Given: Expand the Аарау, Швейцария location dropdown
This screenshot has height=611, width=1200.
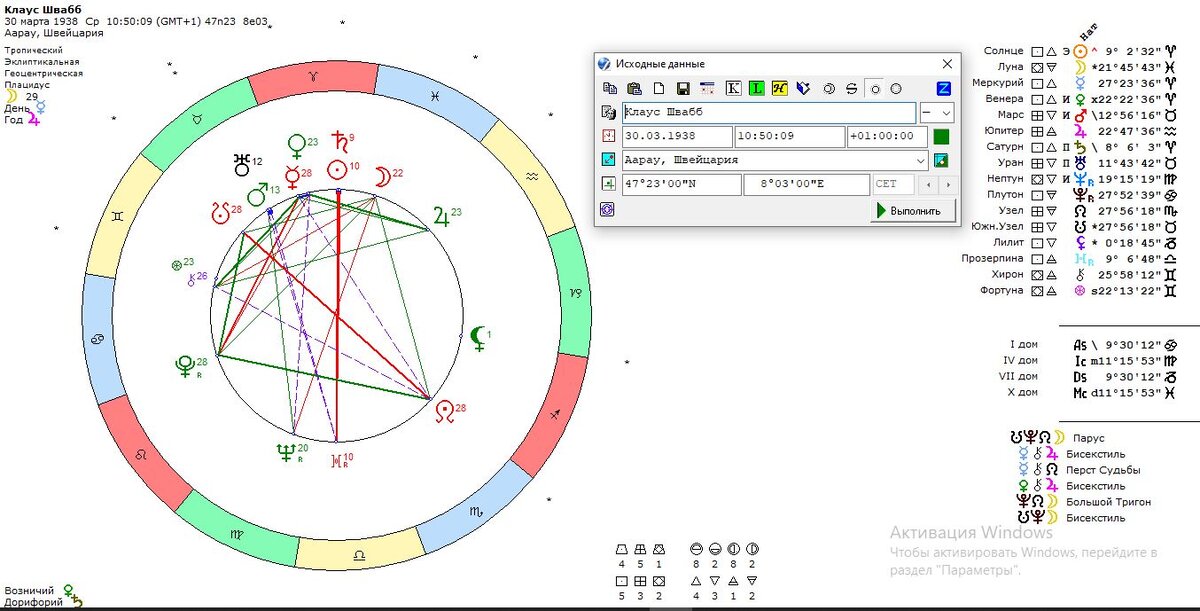Looking at the screenshot, I should tap(921, 160).
